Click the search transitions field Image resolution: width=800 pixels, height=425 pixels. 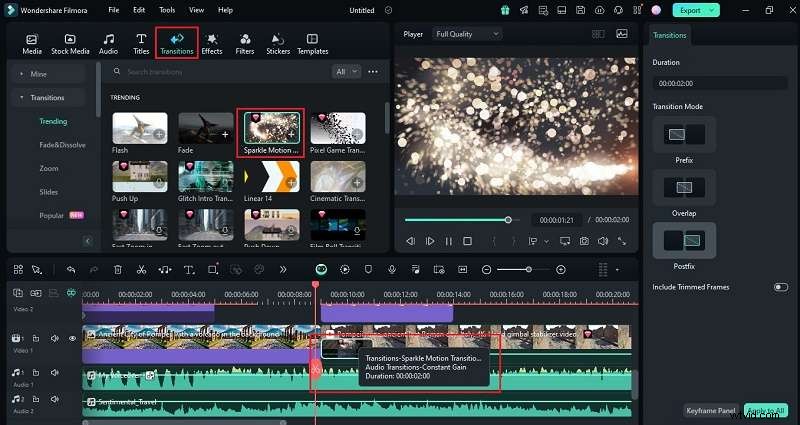219,72
